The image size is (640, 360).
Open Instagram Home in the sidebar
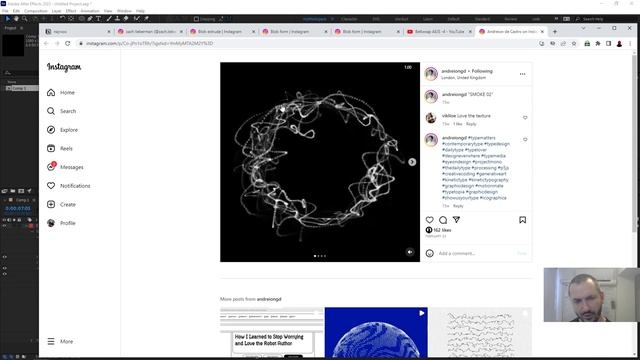point(61,93)
